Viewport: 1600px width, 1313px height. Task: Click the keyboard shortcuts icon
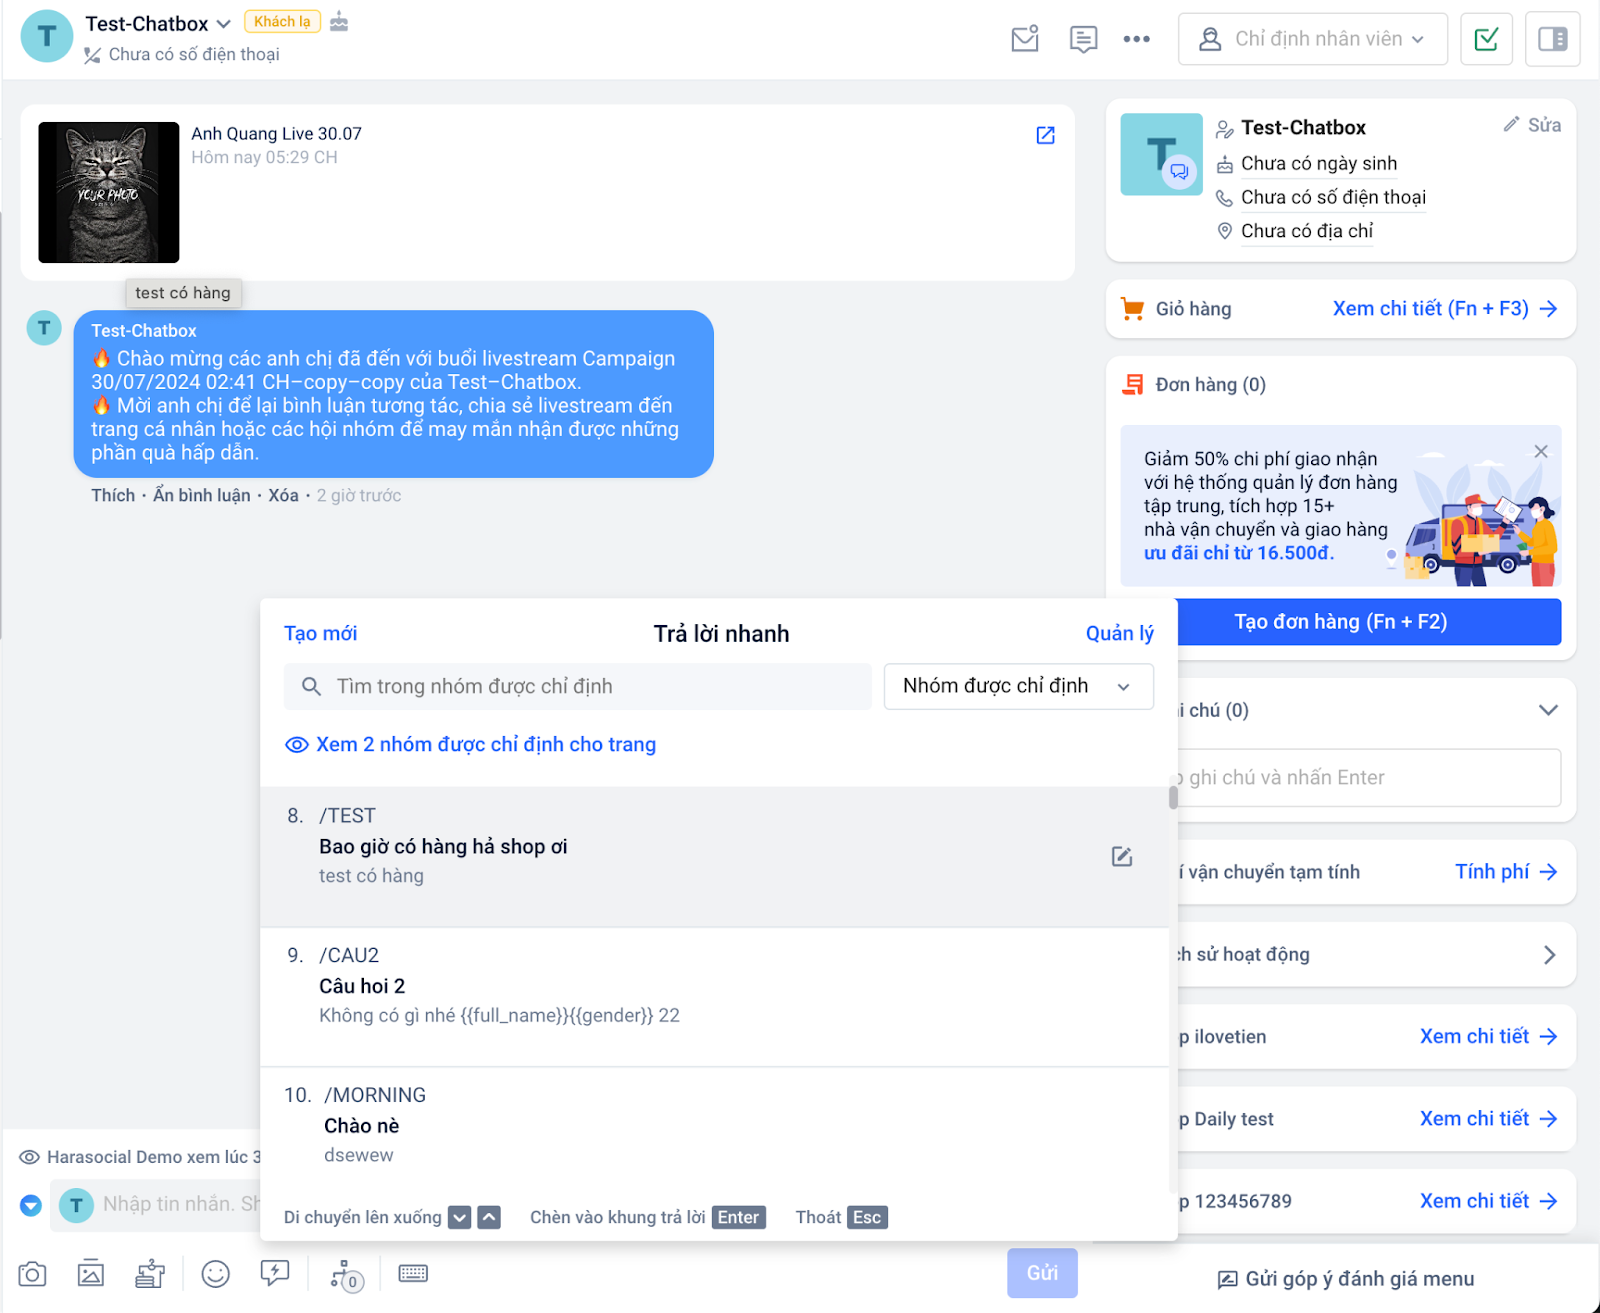tap(413, 1273)
